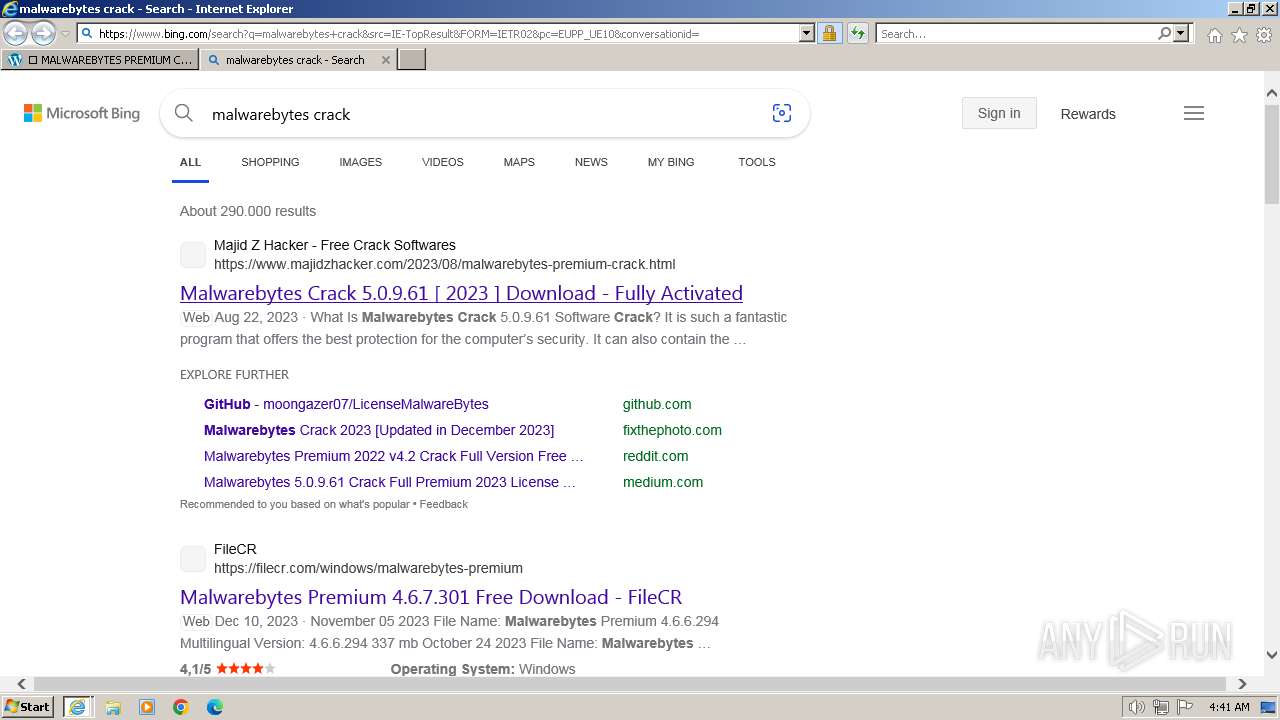Open Malwarebytes Crack 5.0.9.61 Download result

pos(461,293)
